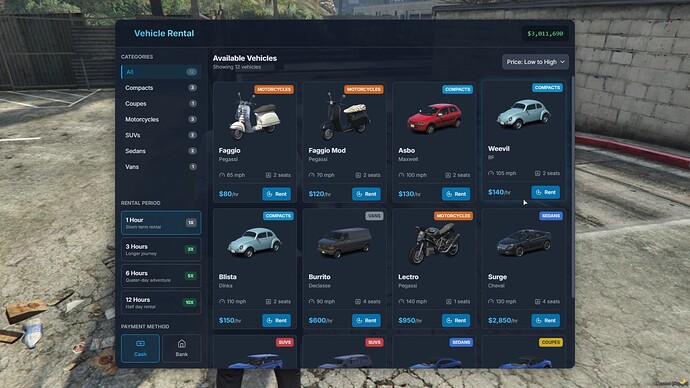Click the Compacts tag on Blista card
This screenshot has height=388, width=690.
(x=278, y=216)
